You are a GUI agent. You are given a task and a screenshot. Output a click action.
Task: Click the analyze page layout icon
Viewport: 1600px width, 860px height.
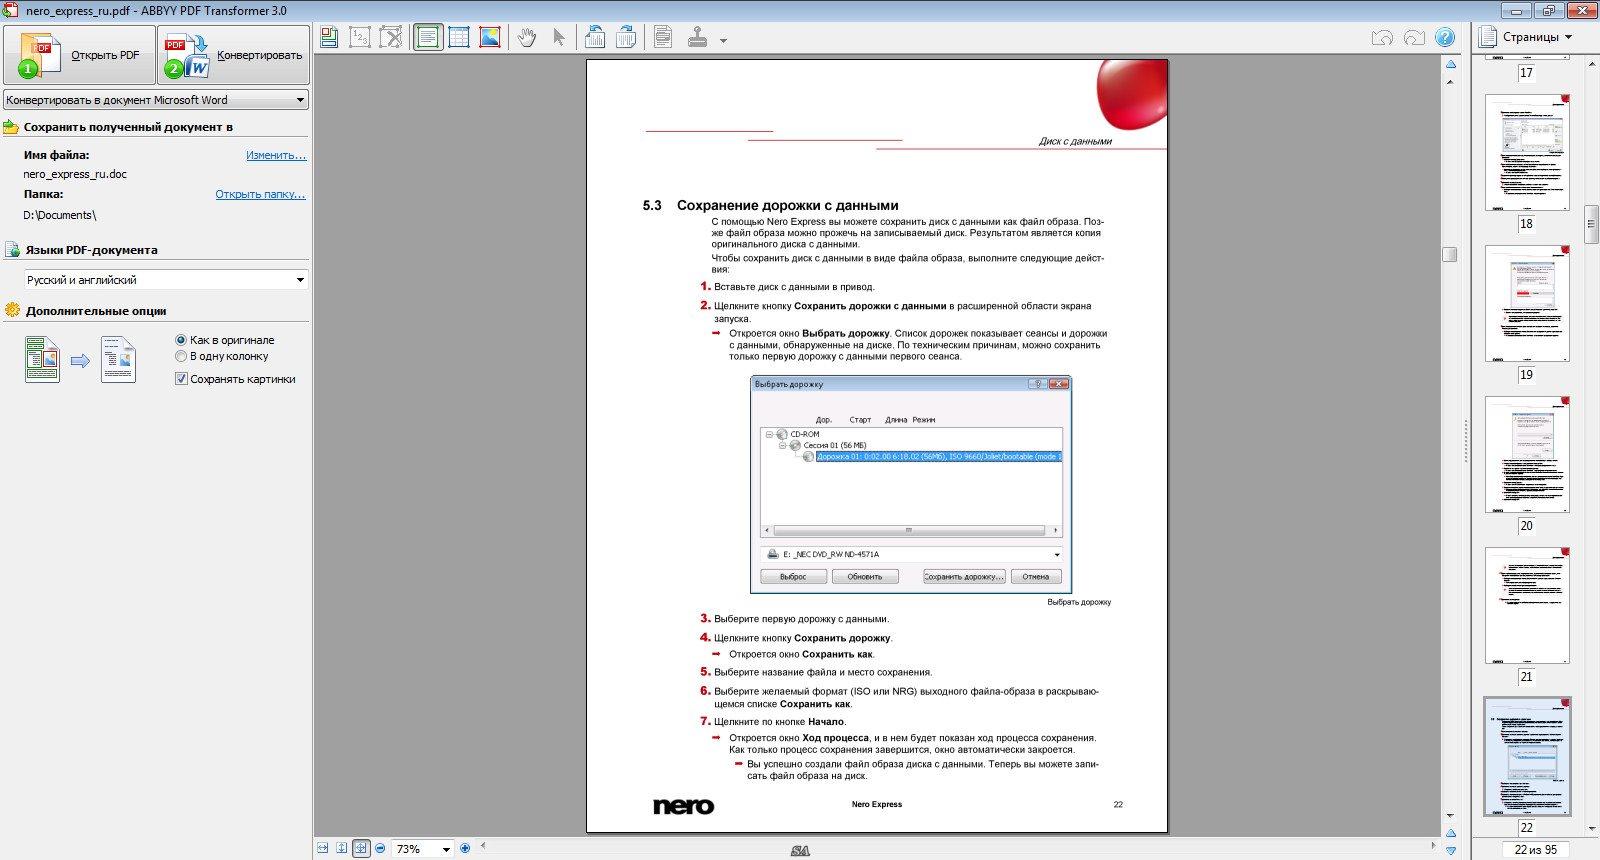tap(329, 37)
